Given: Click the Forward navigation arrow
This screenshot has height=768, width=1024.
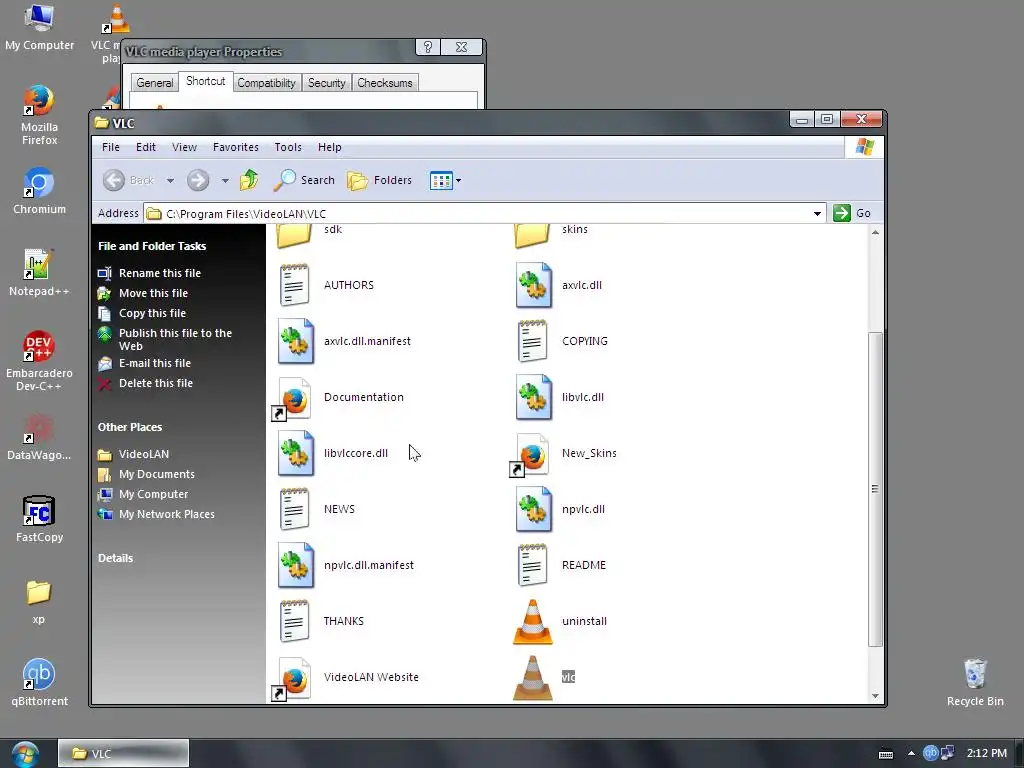Looking at the screenshot, I should 198,180.
